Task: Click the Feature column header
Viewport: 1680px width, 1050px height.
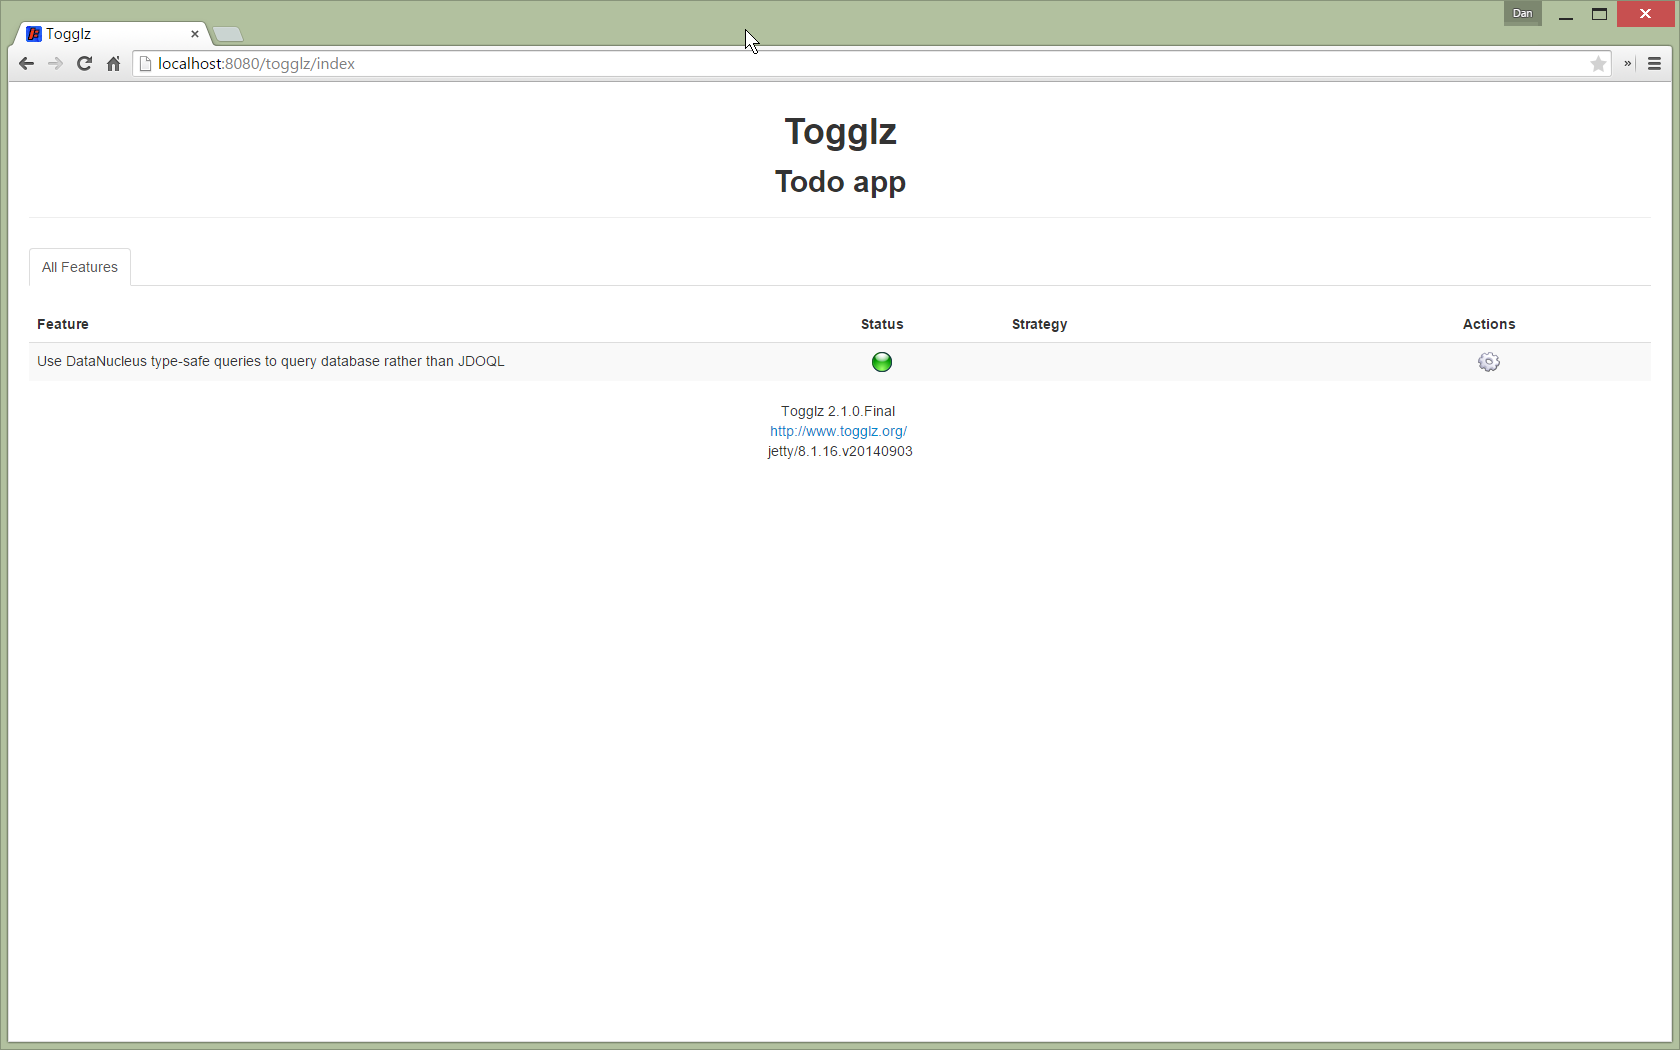Action: point(63,324)
